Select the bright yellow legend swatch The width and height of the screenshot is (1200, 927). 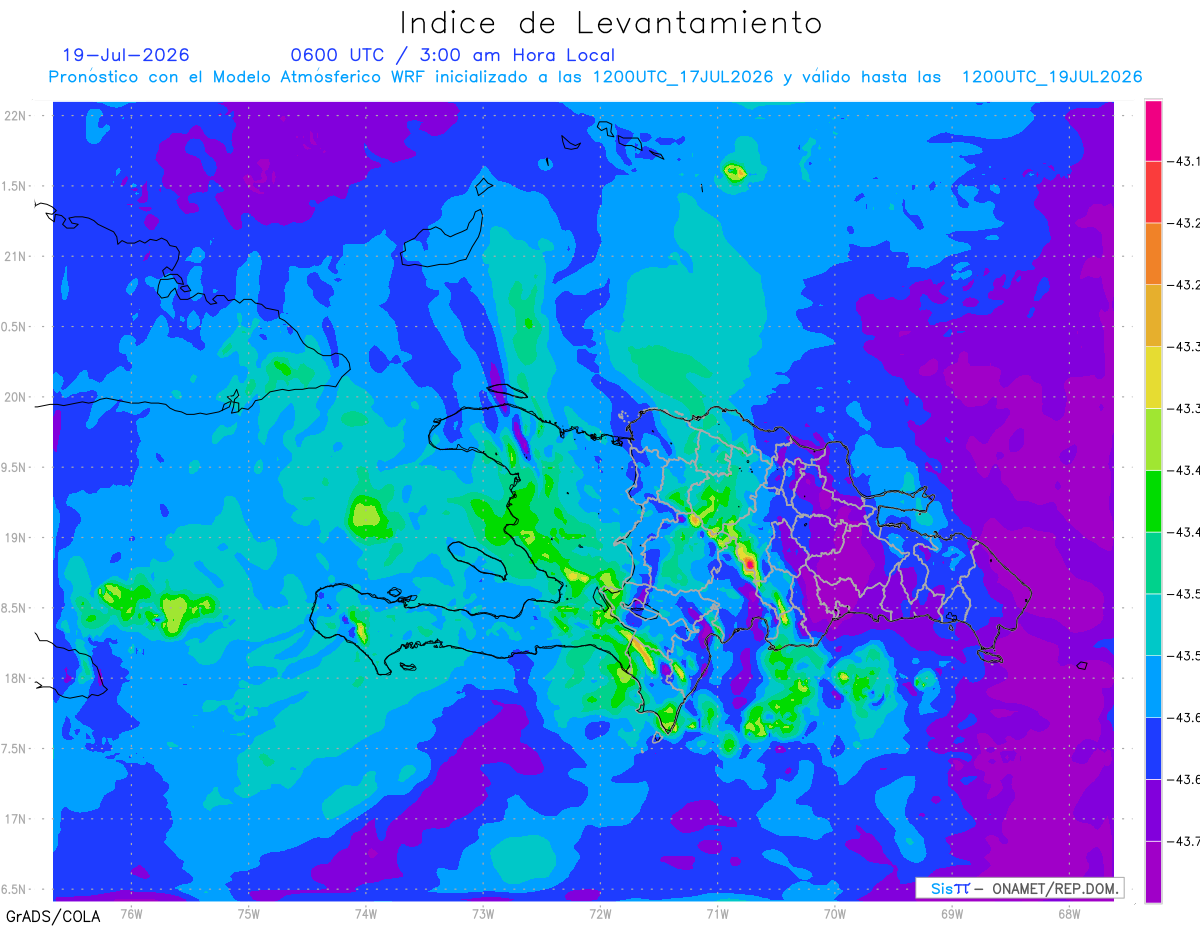(x=1153, y=377)
